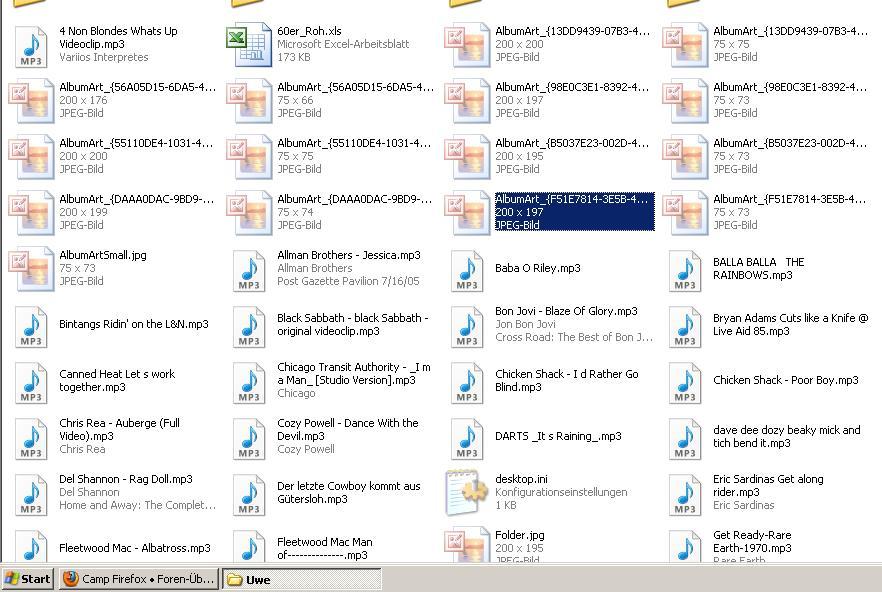882x592 pixels.
Task: Click the Allman Brothers - Jessica.mp3 icon
Action: point(249,271)
